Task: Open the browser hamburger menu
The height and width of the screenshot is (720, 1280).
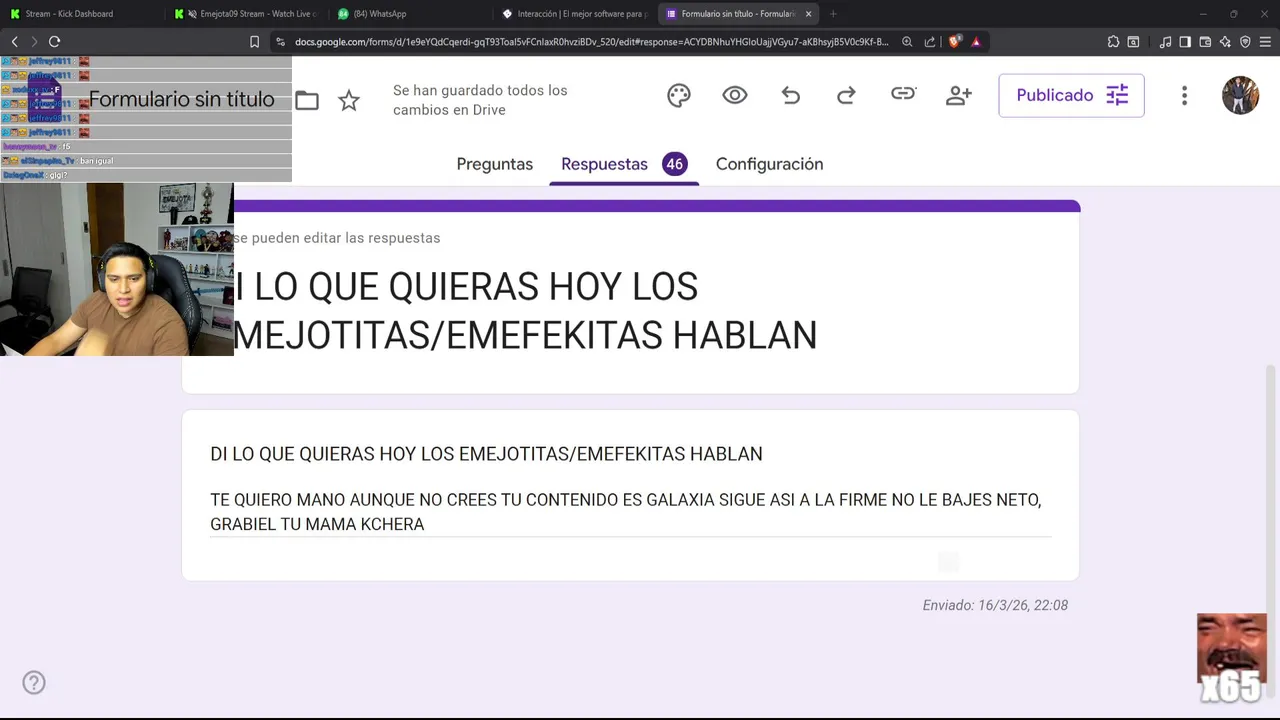Action: [1266, 42]
